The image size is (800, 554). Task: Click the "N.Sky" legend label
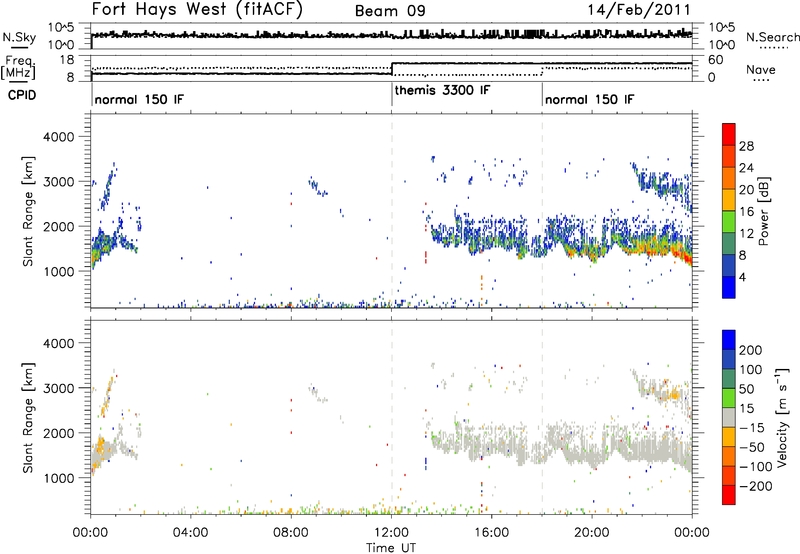click(x=19, y=37)
